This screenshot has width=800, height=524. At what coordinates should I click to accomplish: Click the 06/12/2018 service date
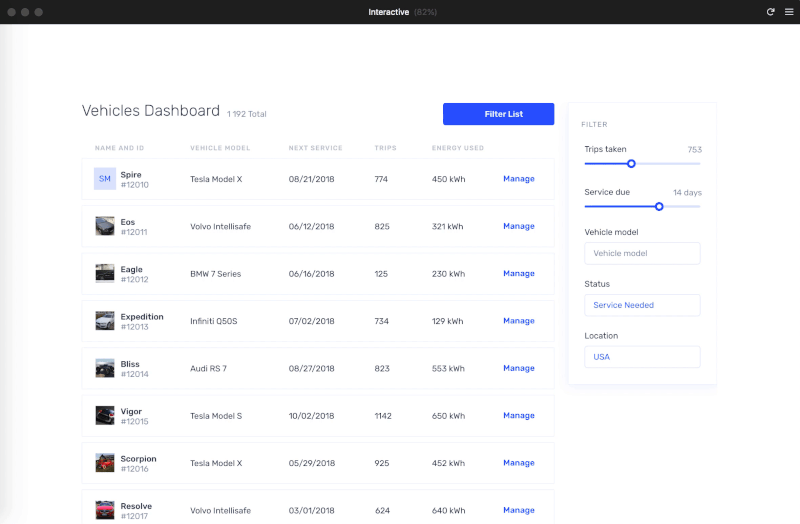(x=311, y=227)
